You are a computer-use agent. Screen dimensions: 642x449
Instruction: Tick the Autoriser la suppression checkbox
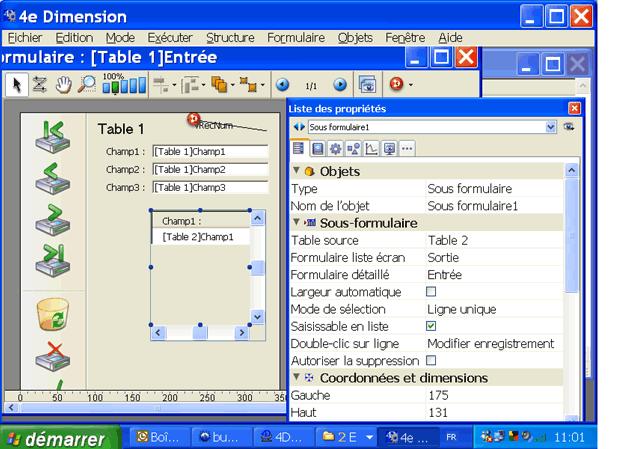431,360
